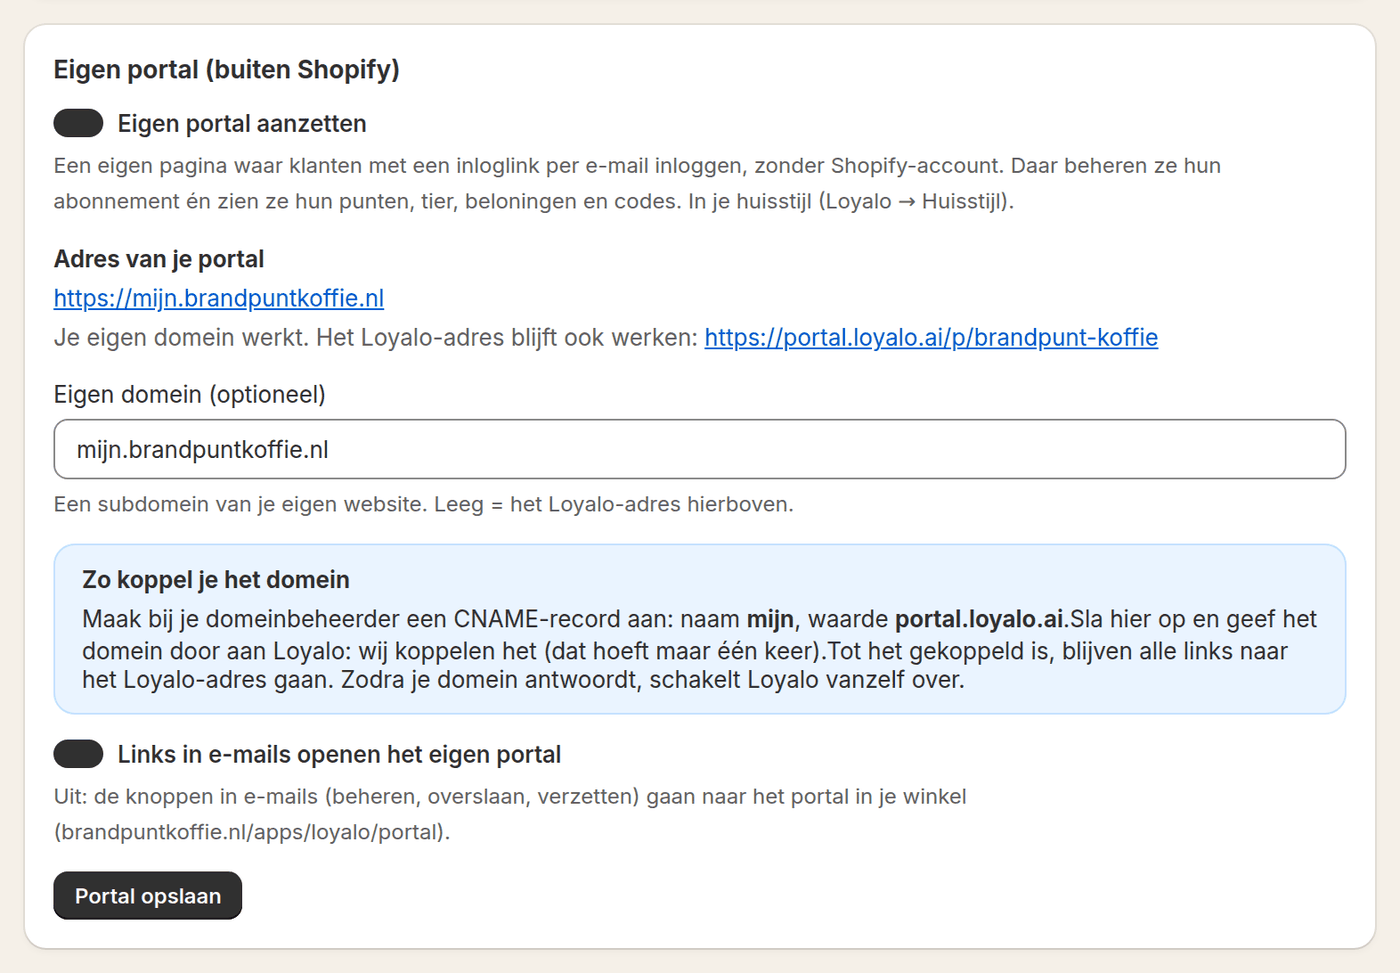This screenshot has width=1400, height=973.
Task: Click the bold 'portal.loyalo.ai' CNAME value
Action: coord(979,619)
